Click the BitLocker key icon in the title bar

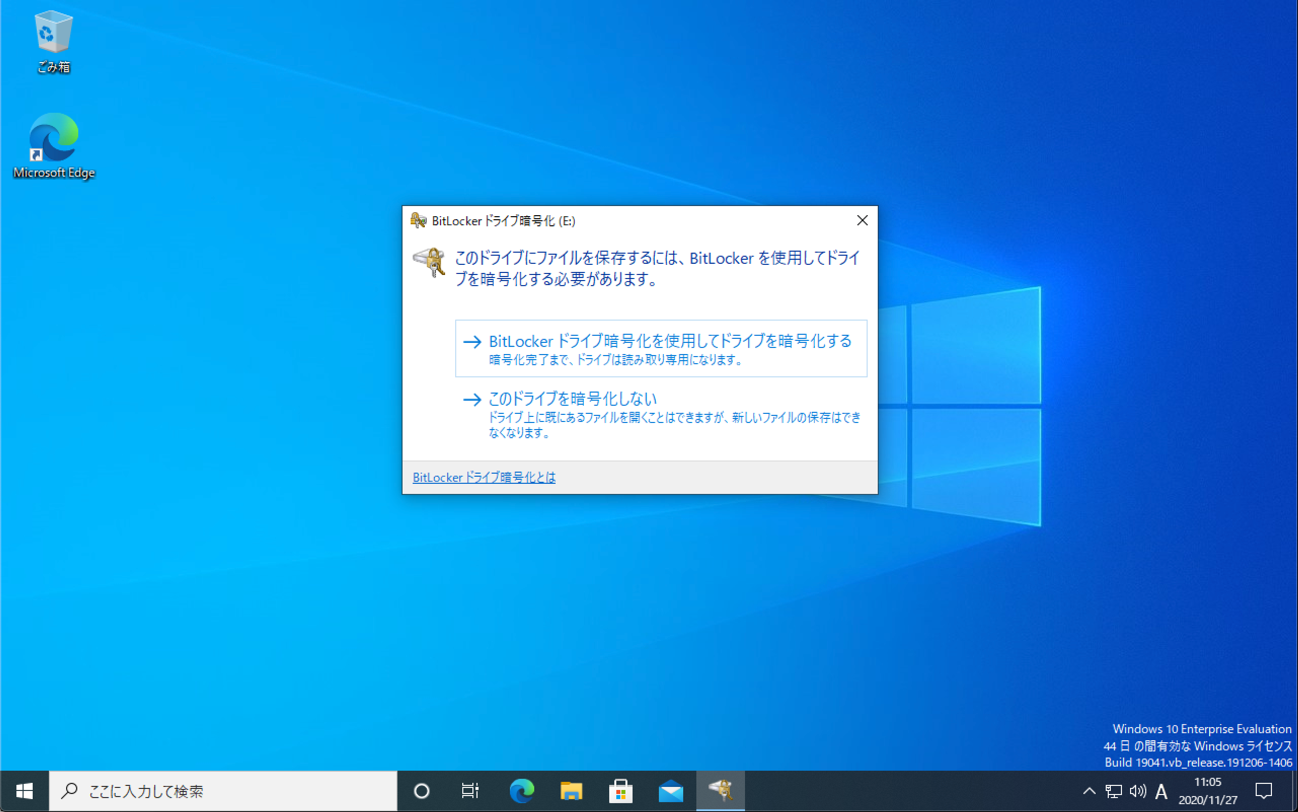[419, 221]
